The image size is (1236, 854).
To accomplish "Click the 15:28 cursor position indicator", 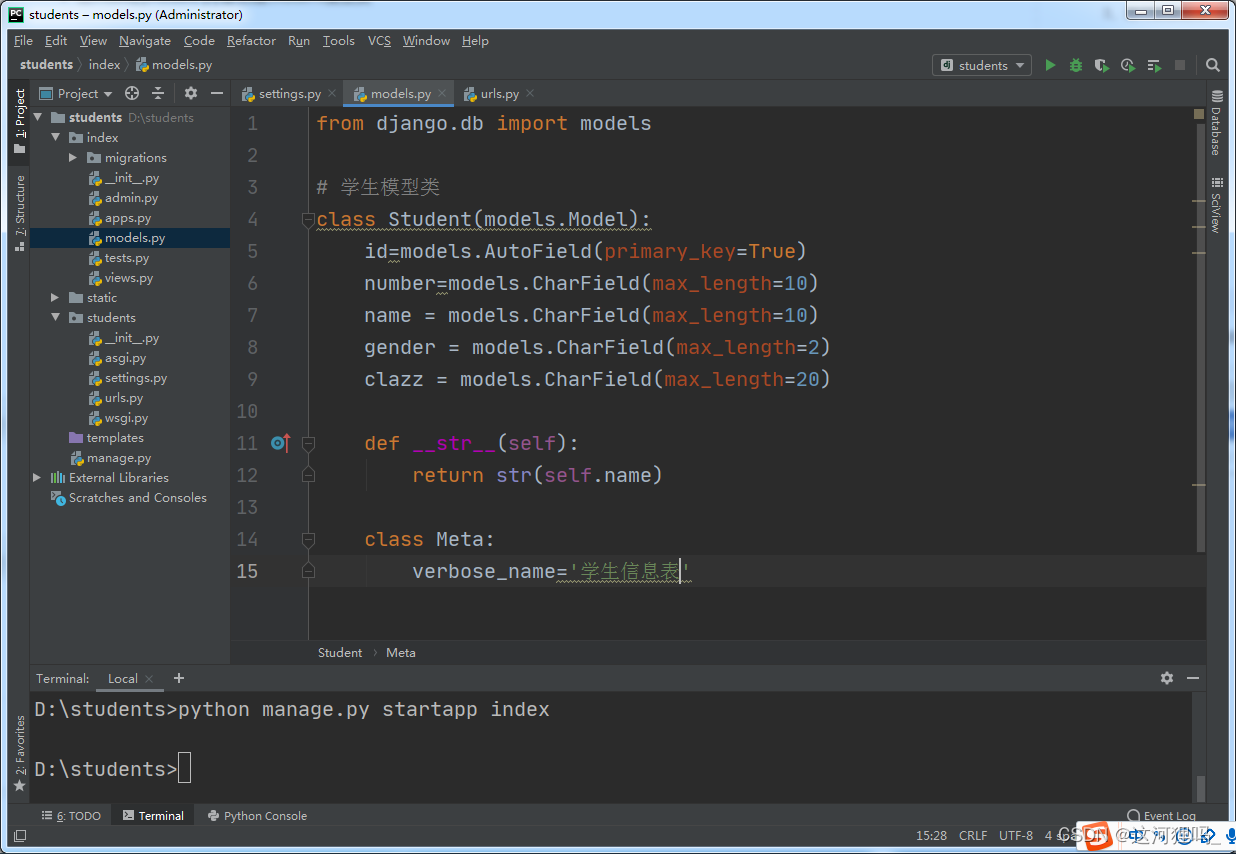I will click(x=931, y=835).
